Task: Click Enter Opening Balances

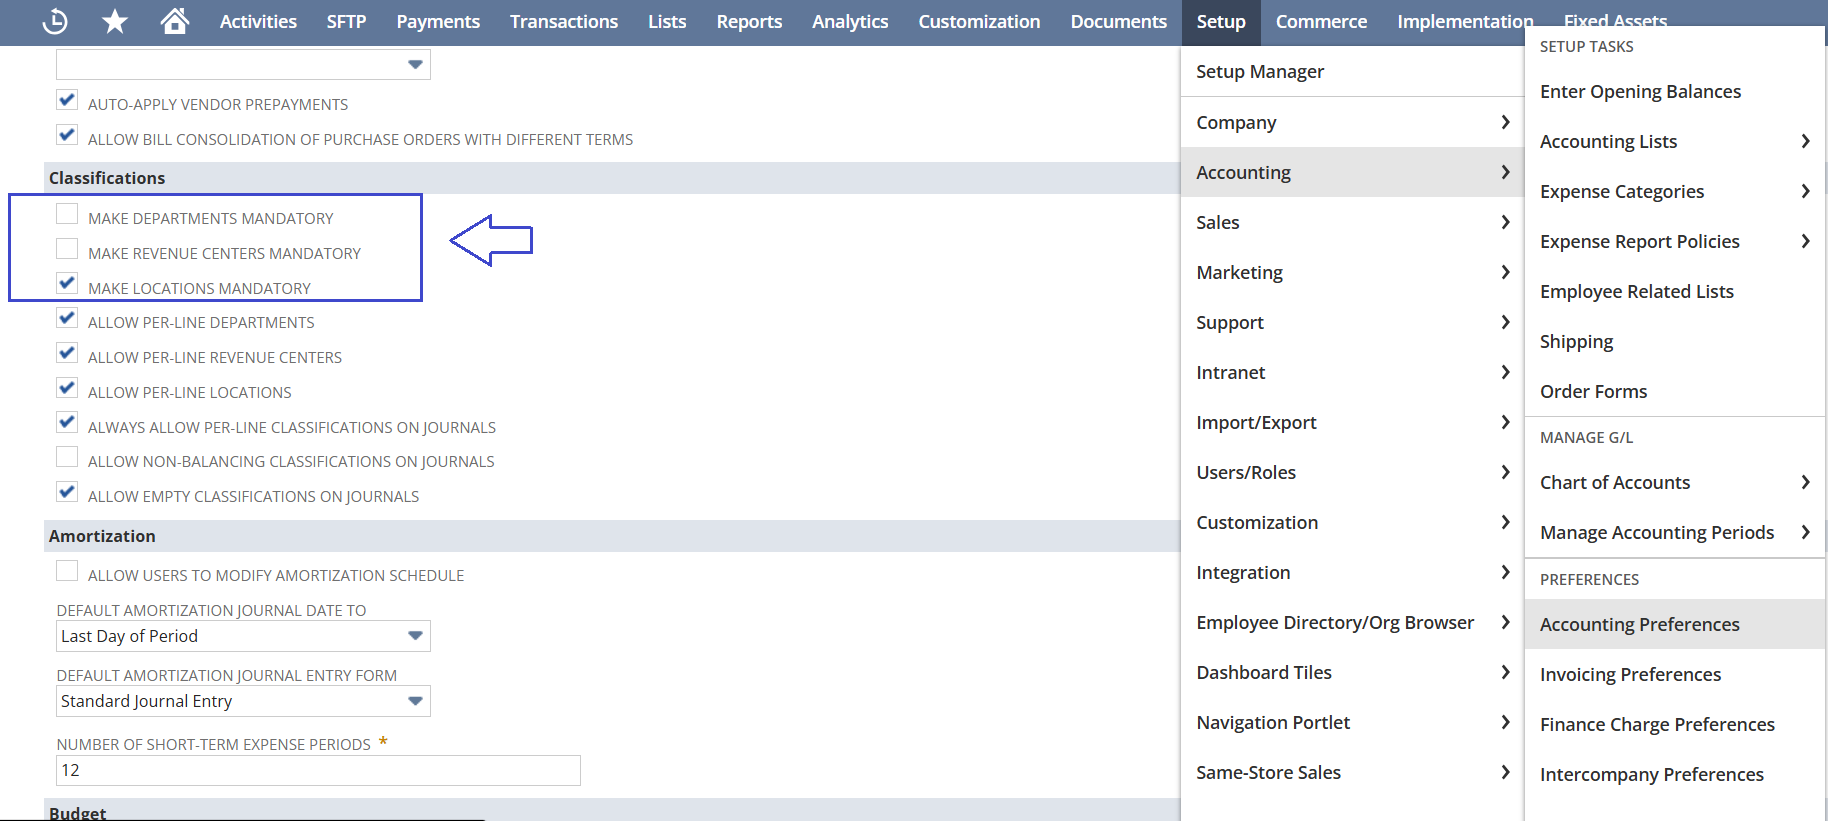Action: click(1640, 91)
